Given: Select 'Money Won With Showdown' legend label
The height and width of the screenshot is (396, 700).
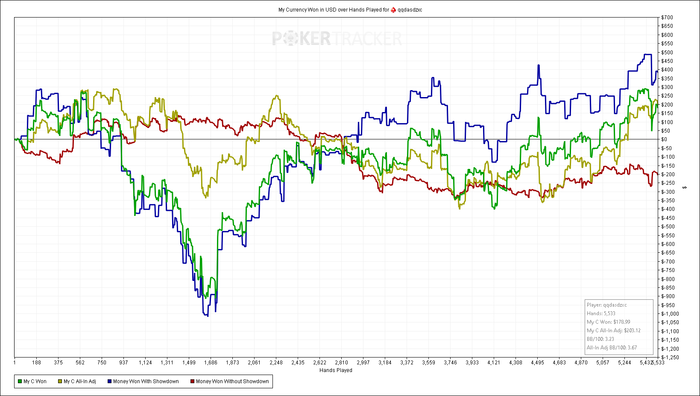Looking at the screenshot, I should click(x=146, y=381).
